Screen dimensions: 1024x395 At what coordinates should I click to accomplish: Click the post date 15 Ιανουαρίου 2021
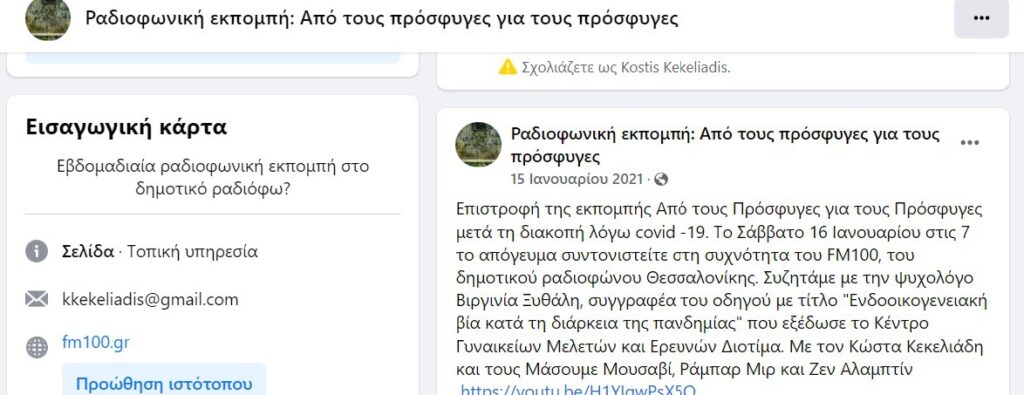(x=577, y=180)
